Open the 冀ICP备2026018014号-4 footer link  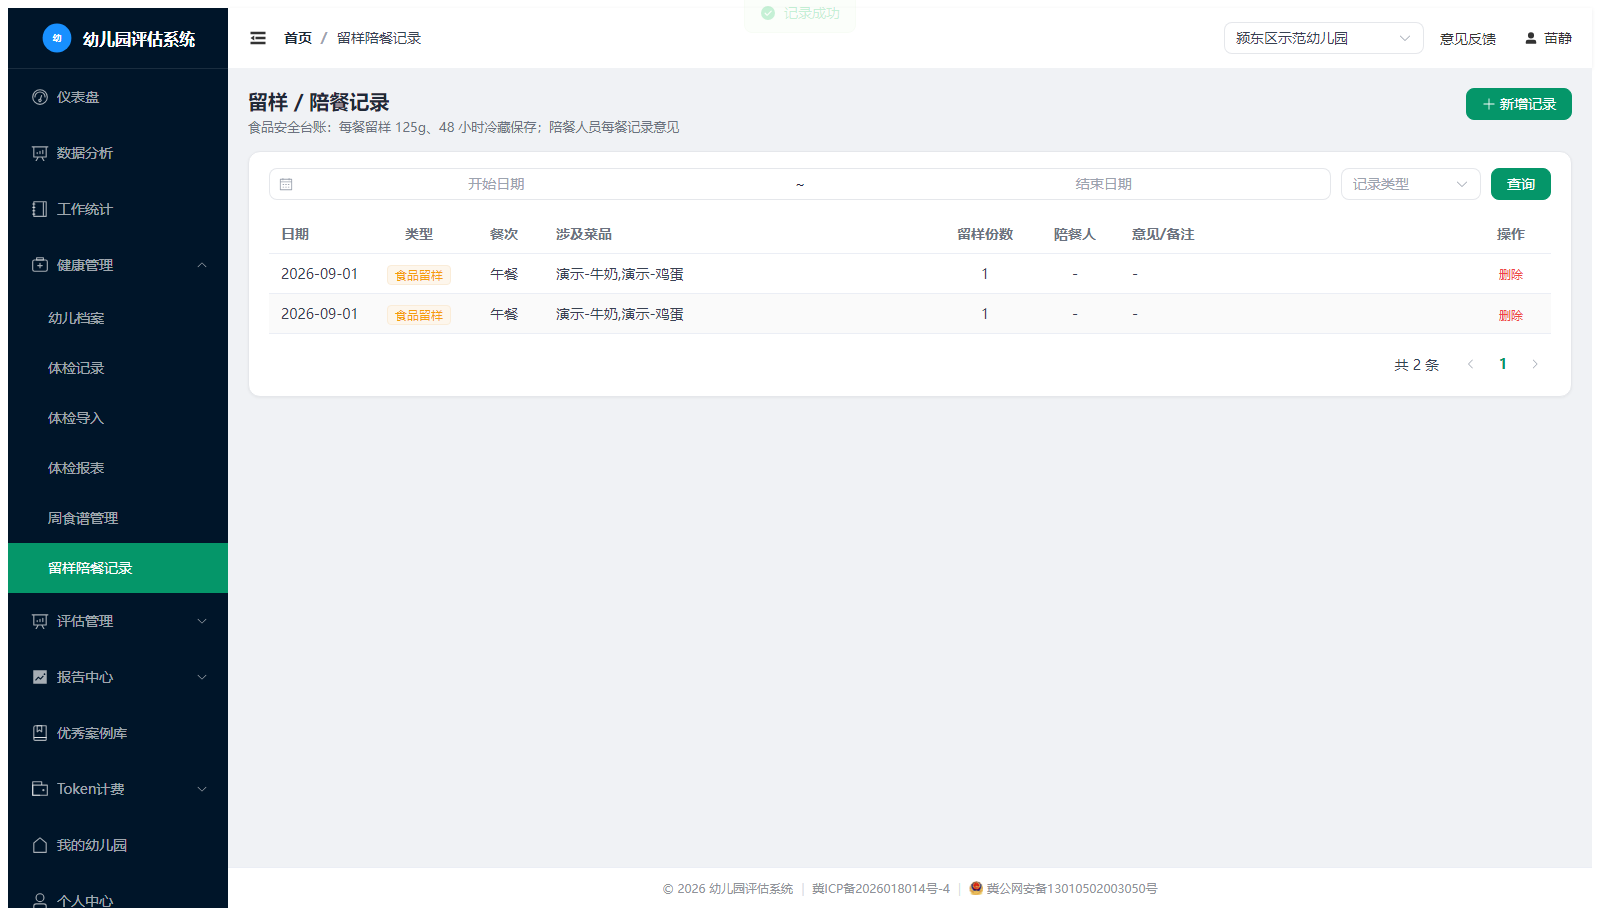pyautogui.click(x=881, y=888)
